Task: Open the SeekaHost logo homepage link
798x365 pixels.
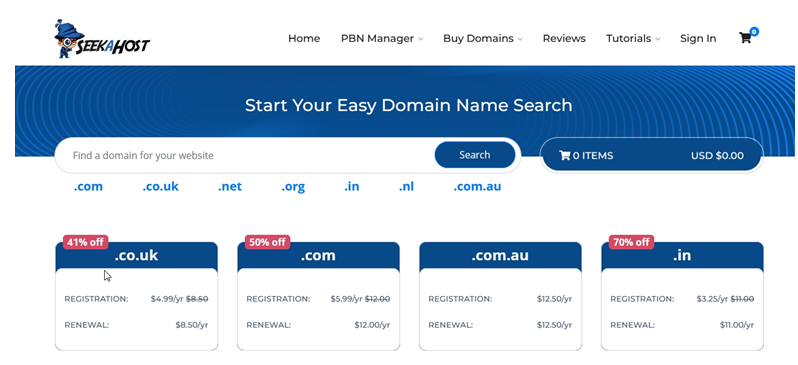Action: 102,39
